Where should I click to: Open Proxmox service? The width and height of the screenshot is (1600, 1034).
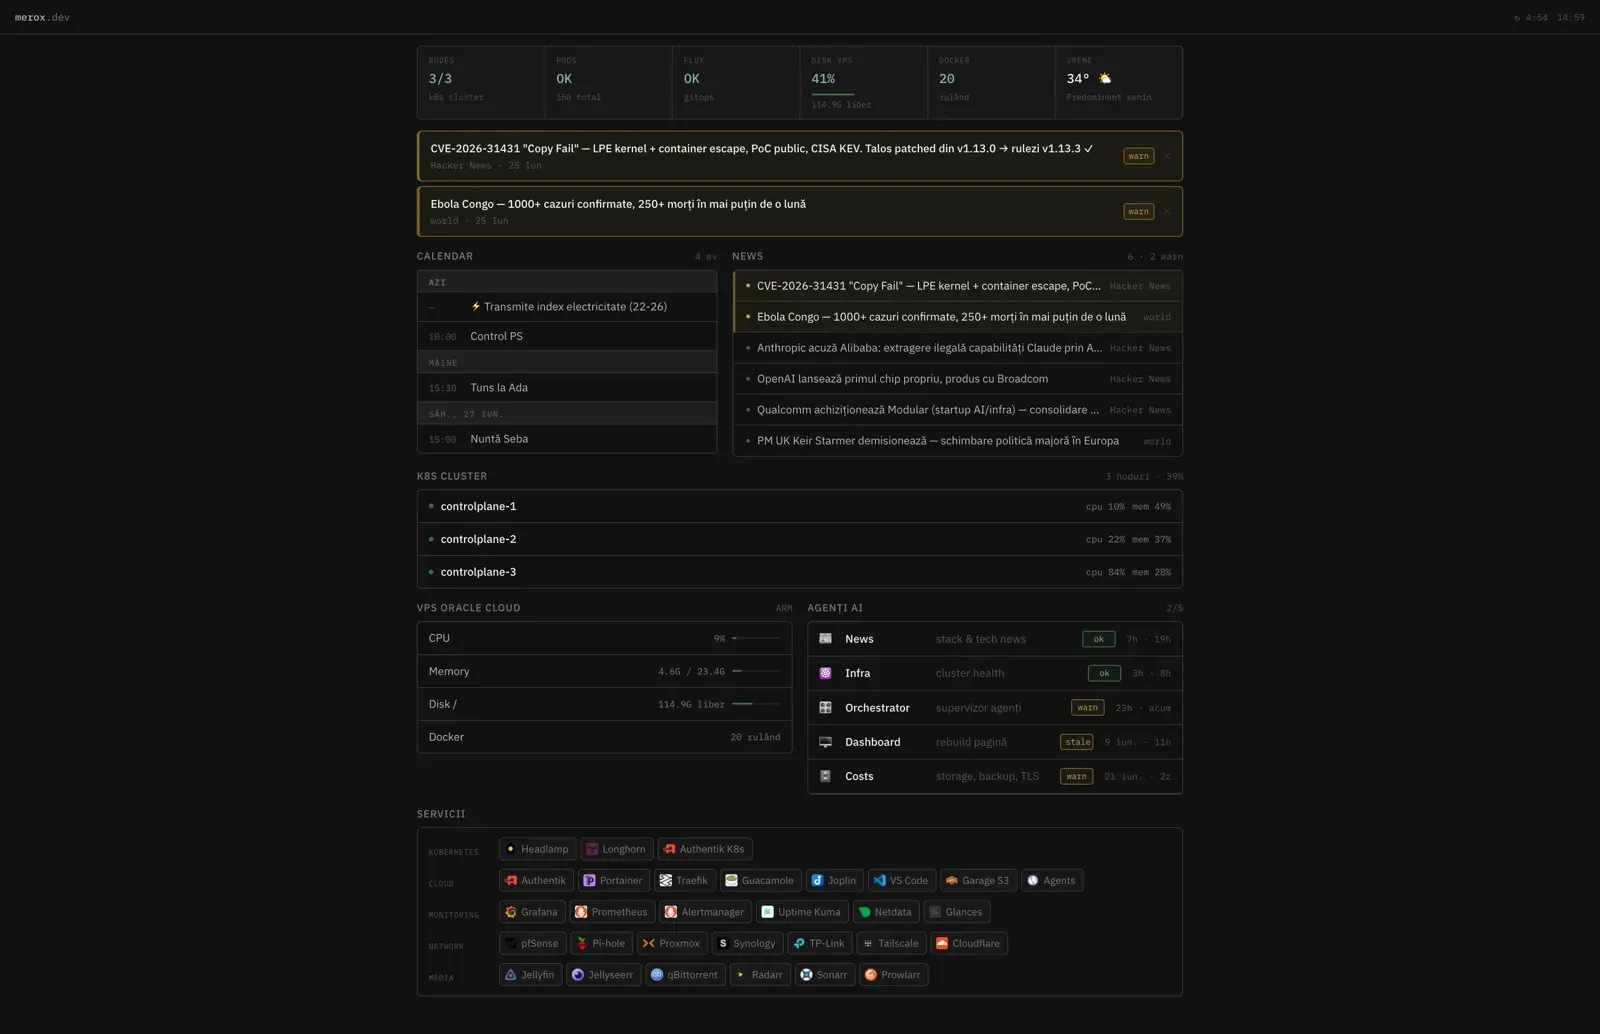pos(673,943)
